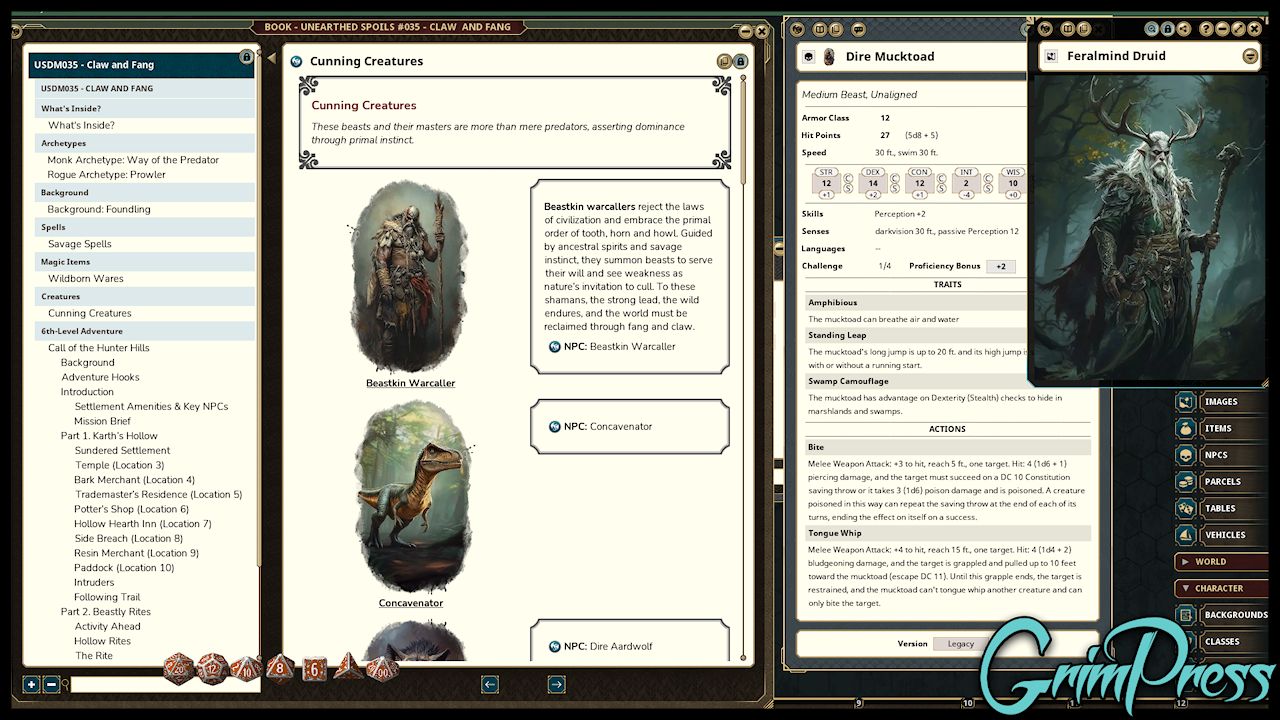Select What's Inside? index entry

(81, 125)
